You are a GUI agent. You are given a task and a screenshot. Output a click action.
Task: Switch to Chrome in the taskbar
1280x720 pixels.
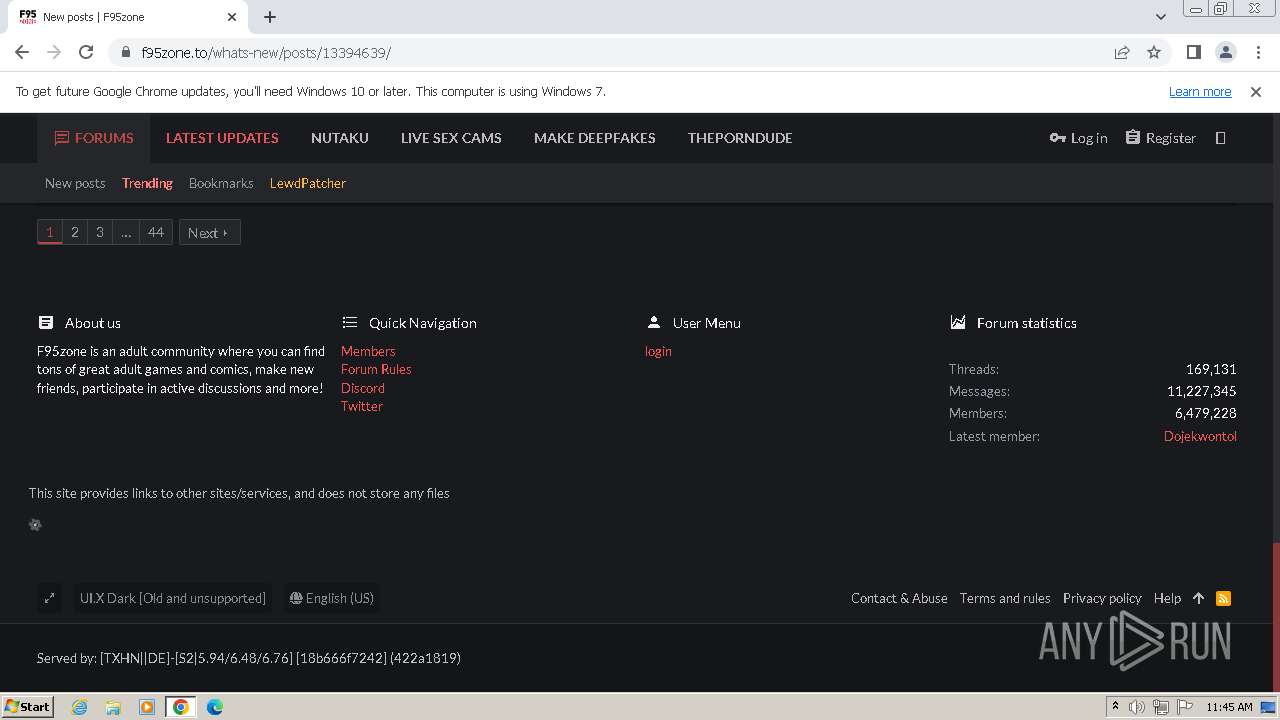coord(181,707)
